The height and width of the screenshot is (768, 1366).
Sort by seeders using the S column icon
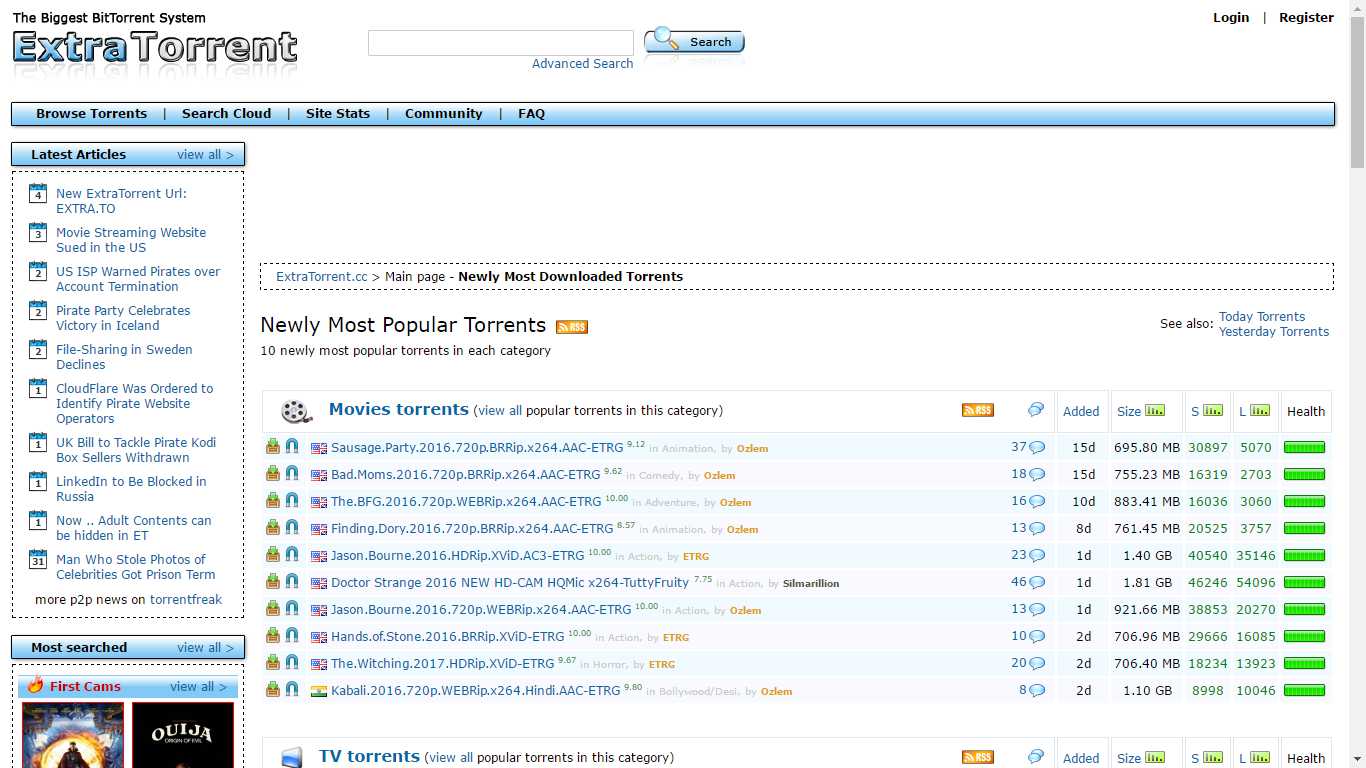pyautogui.click(x=1213, y=410)
